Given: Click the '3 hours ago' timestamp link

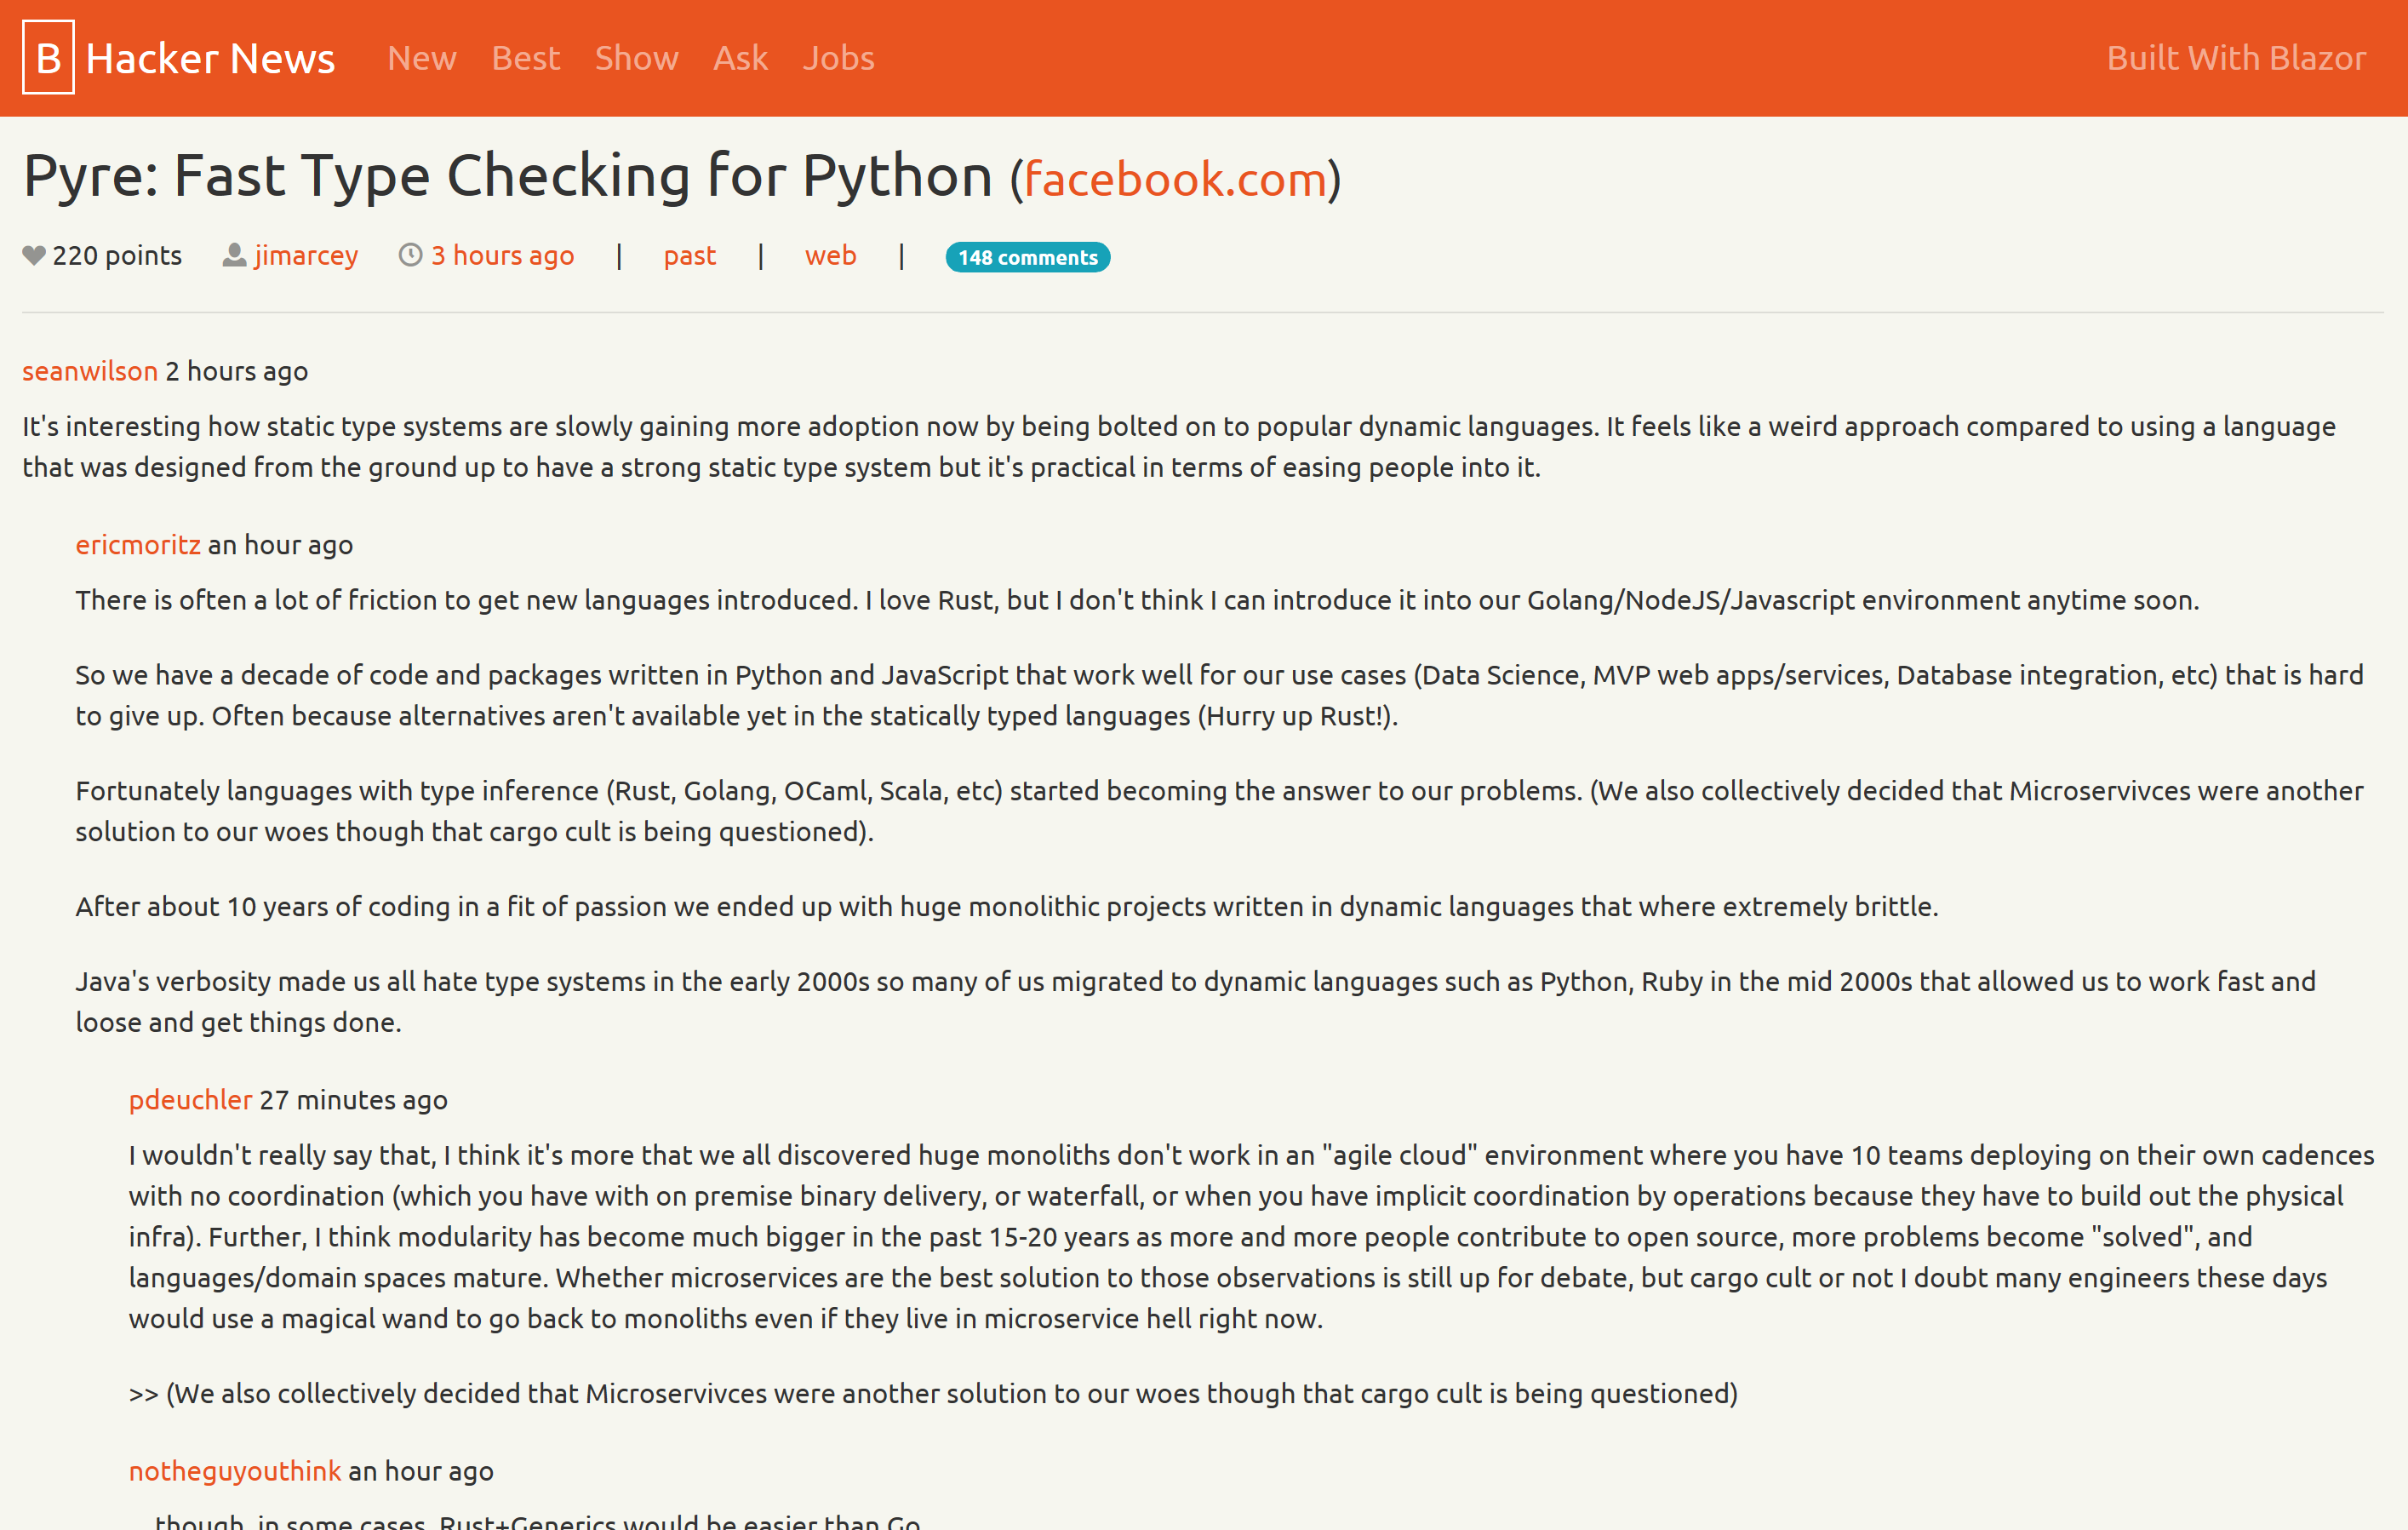Looking at the screenshot, I should click(502, 256).
